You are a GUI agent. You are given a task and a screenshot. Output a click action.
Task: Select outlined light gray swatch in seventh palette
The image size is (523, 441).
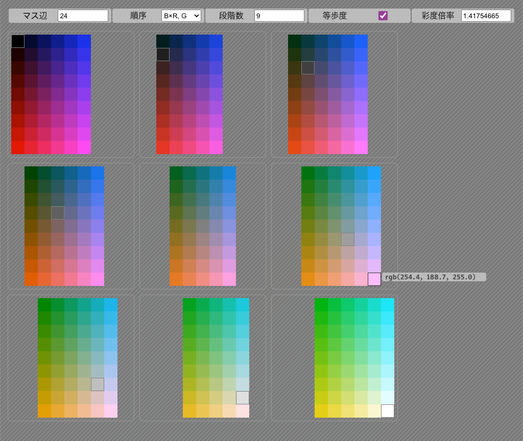[x=97, y=384]
